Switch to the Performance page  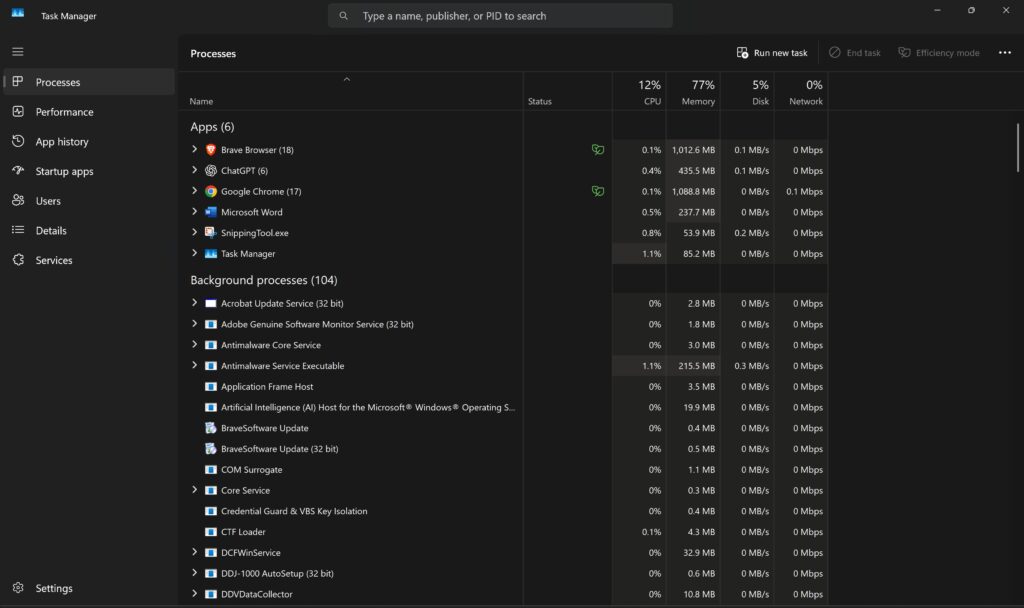[x=89, y=112]
